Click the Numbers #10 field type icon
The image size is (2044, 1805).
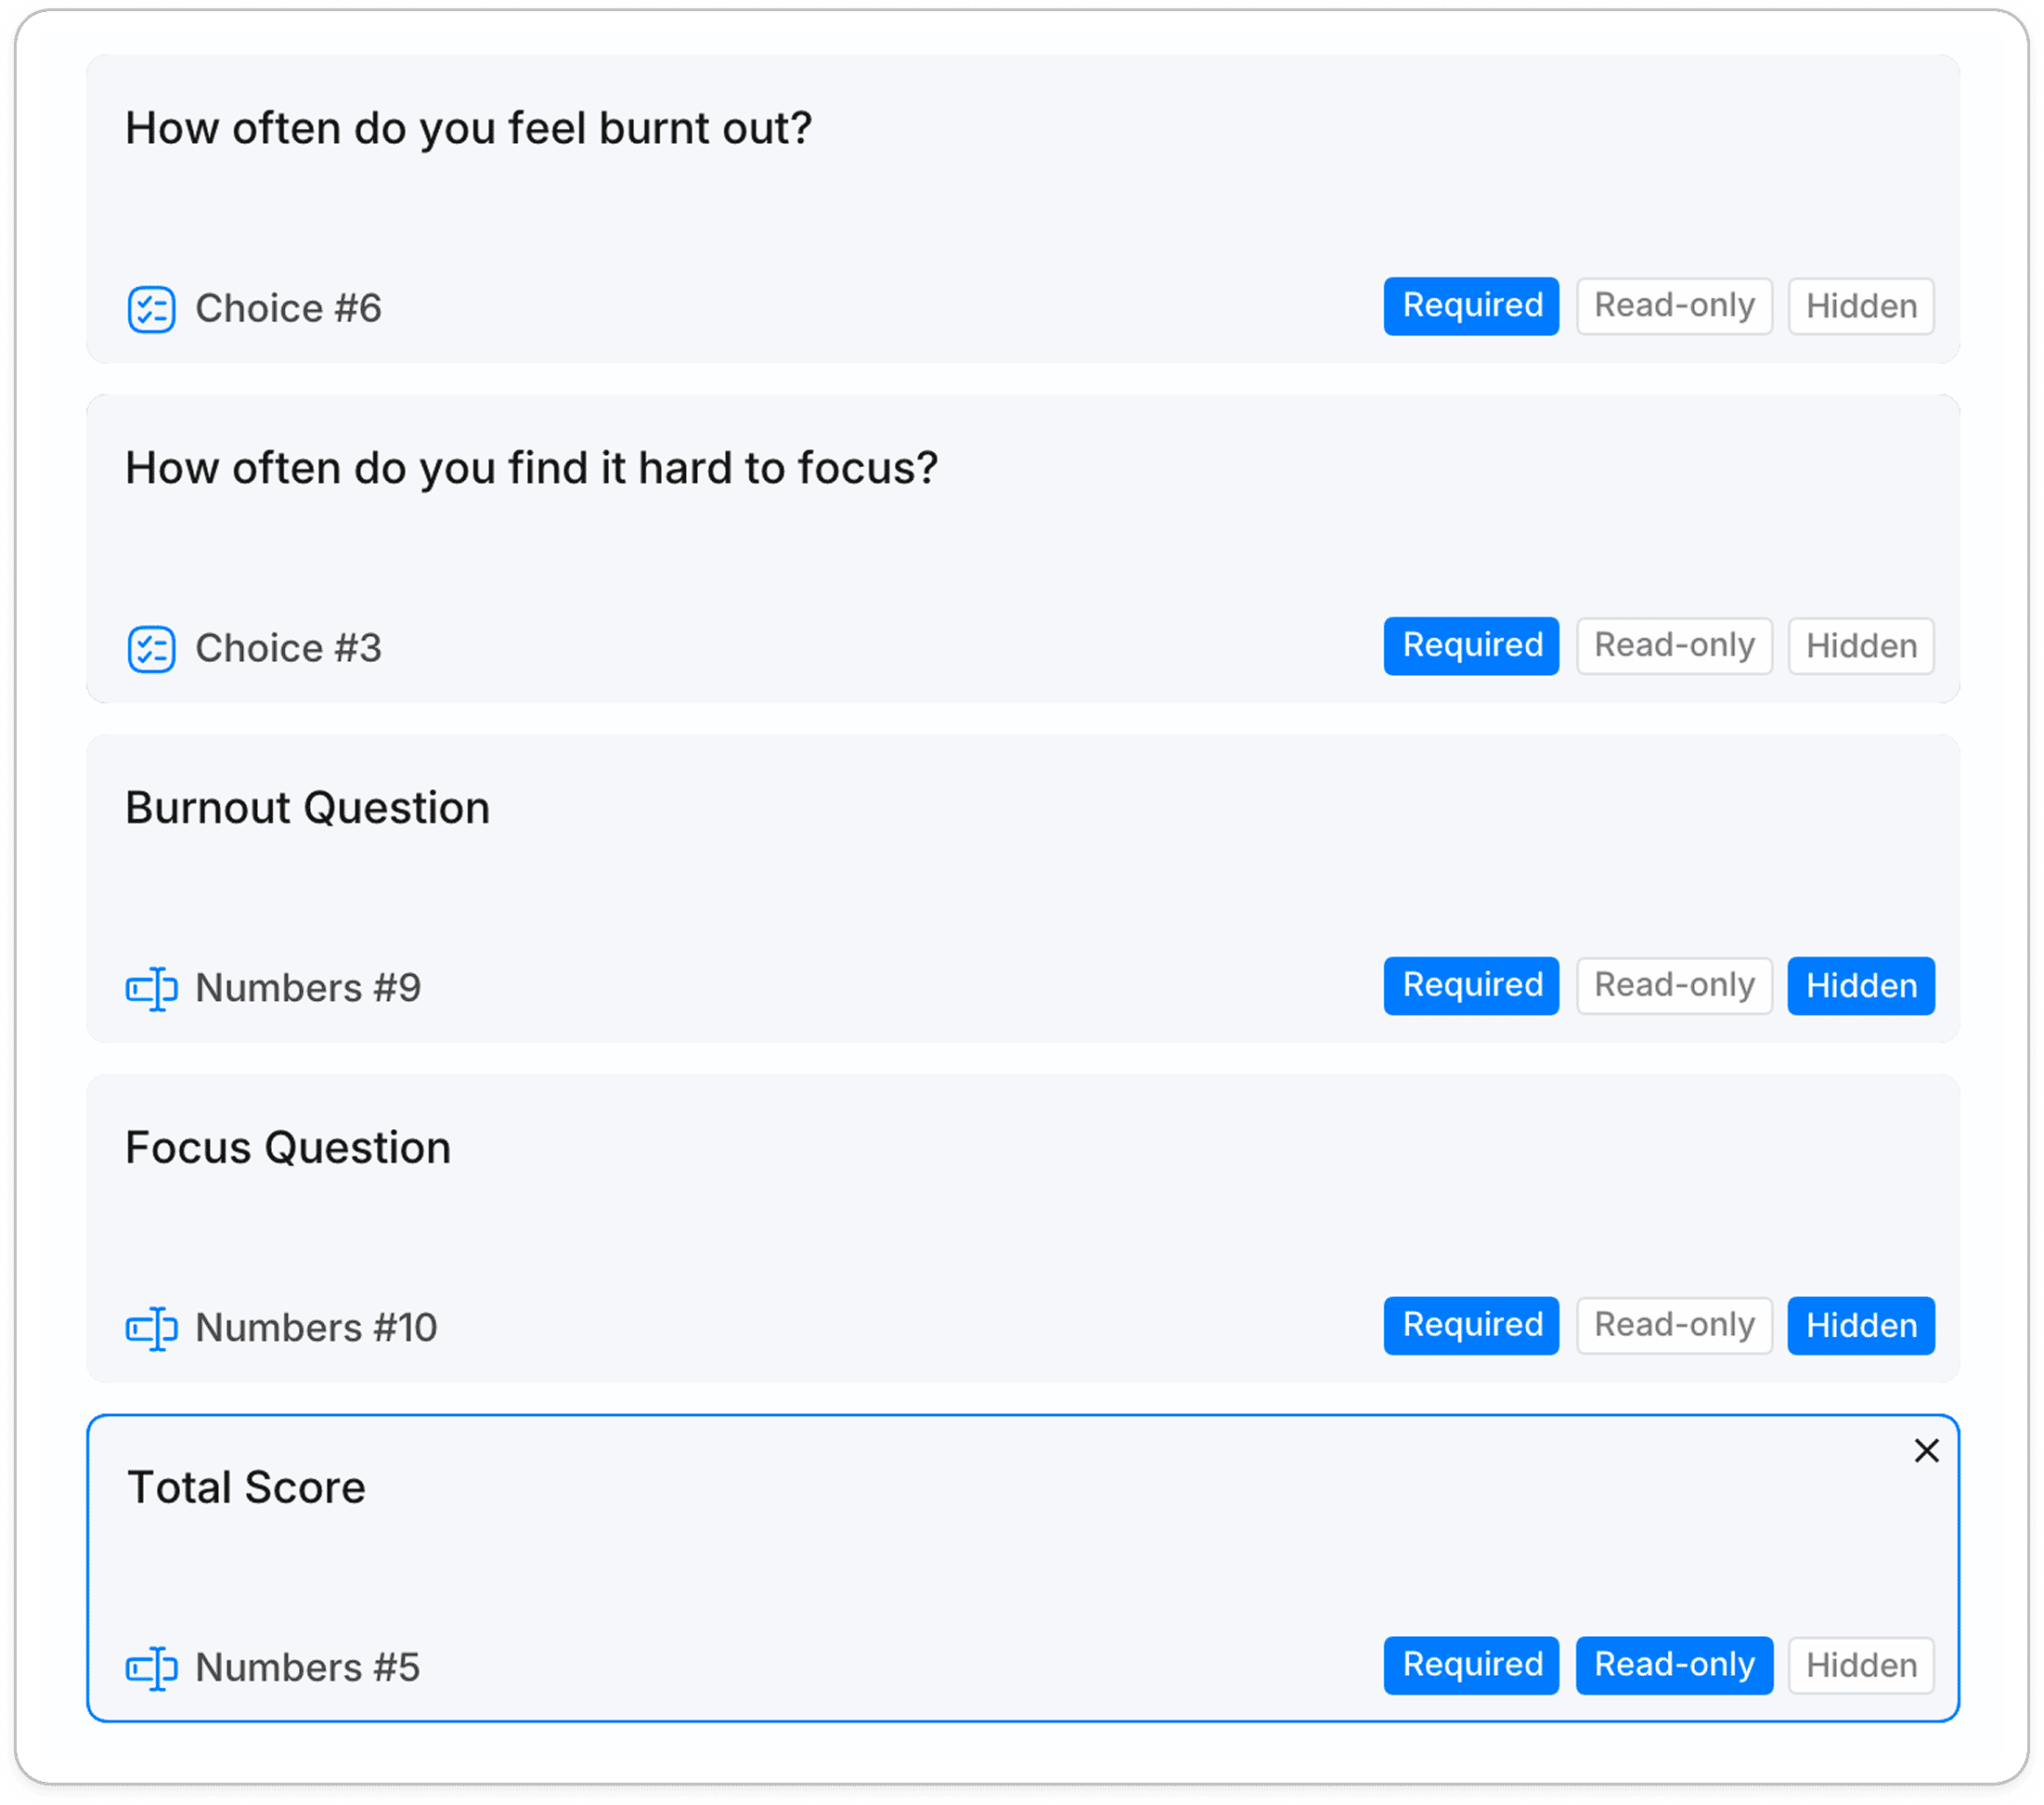click(151, 1329)
